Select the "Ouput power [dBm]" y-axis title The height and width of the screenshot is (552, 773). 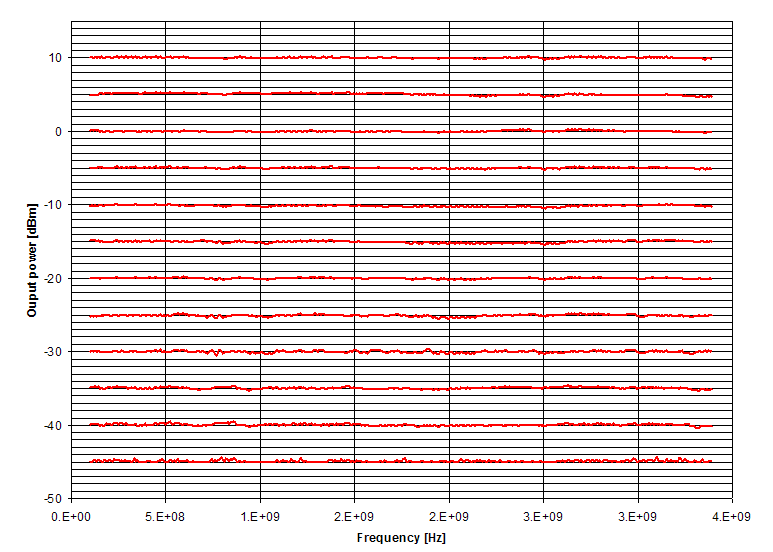point(32,259)
